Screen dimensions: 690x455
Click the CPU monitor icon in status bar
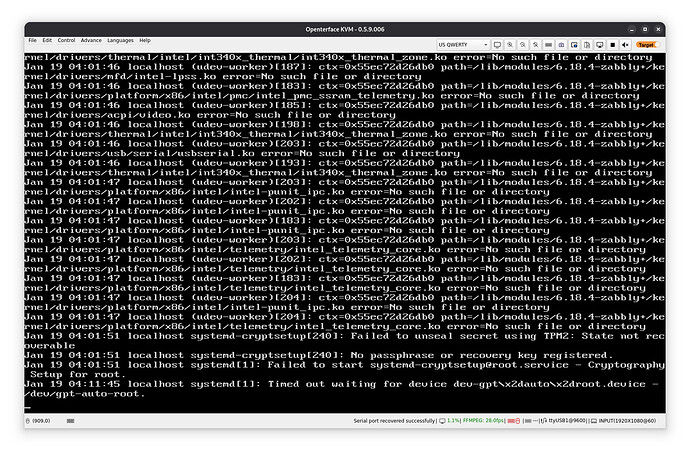(x=442, y=421)
